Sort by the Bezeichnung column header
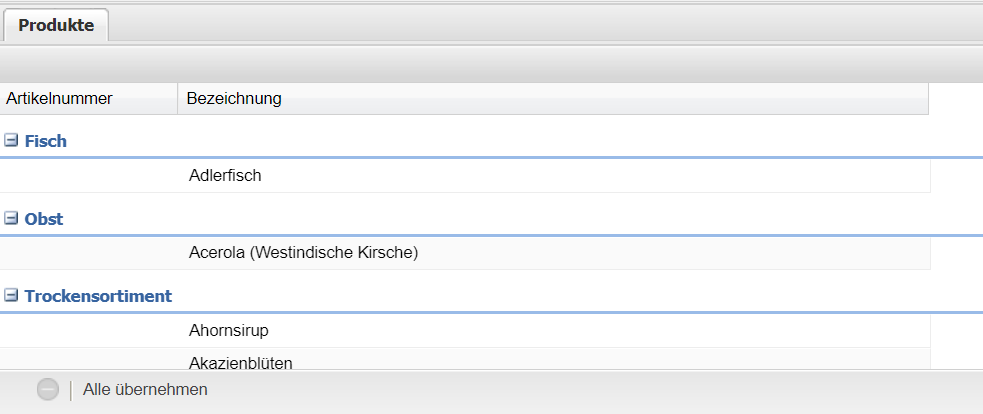 click(552, 98)
